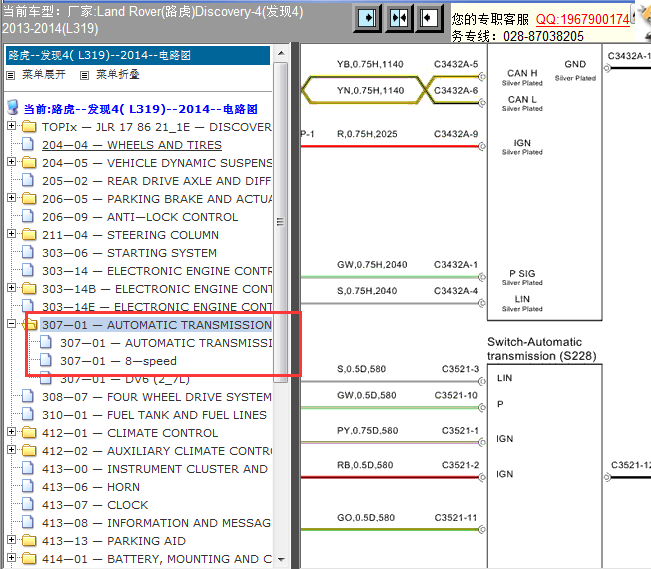Click the collapse-left panel layout icon
The height and width of the screenshot is (569, 651).
pyautogui.click(x=429, y=18)
